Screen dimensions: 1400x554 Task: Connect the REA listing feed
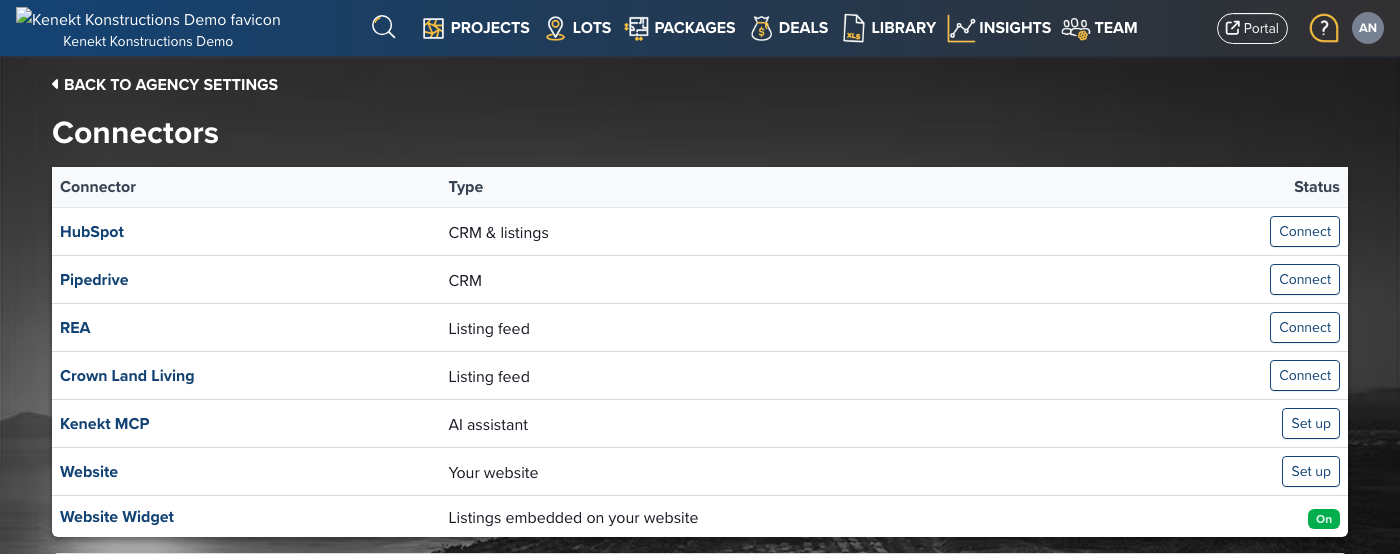click(x=1305, y=327)
